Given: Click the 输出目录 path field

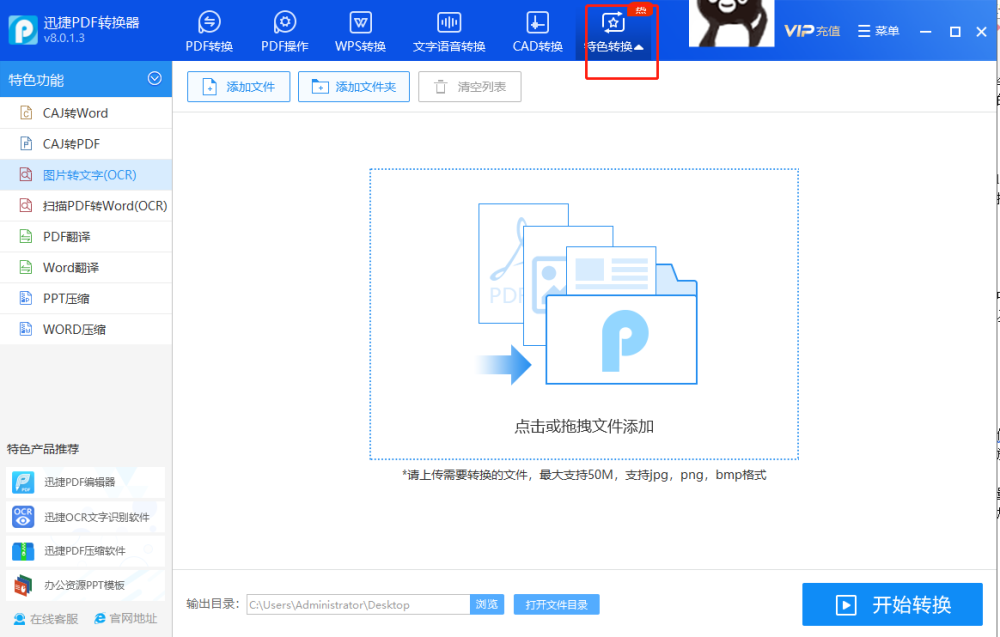Looking at the screenshot, I should pos(358,604).
